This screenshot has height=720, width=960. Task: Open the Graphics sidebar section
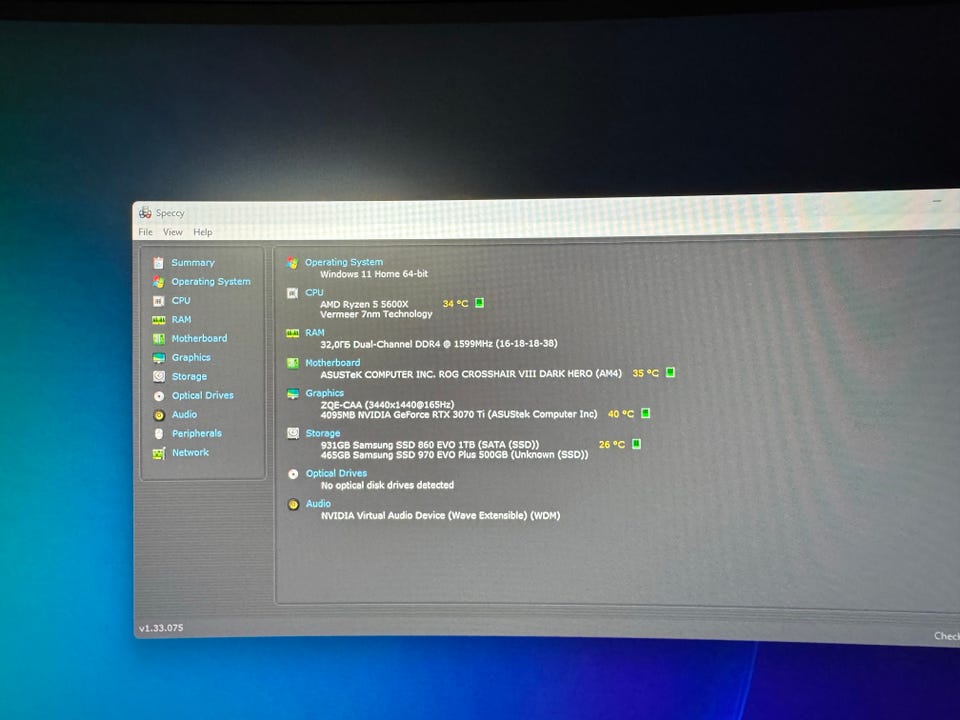191,358
